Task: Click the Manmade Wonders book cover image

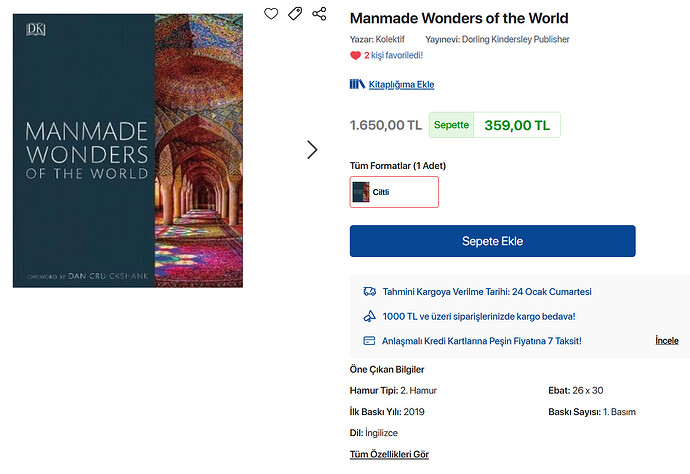Action: click(x=128, y=151)
